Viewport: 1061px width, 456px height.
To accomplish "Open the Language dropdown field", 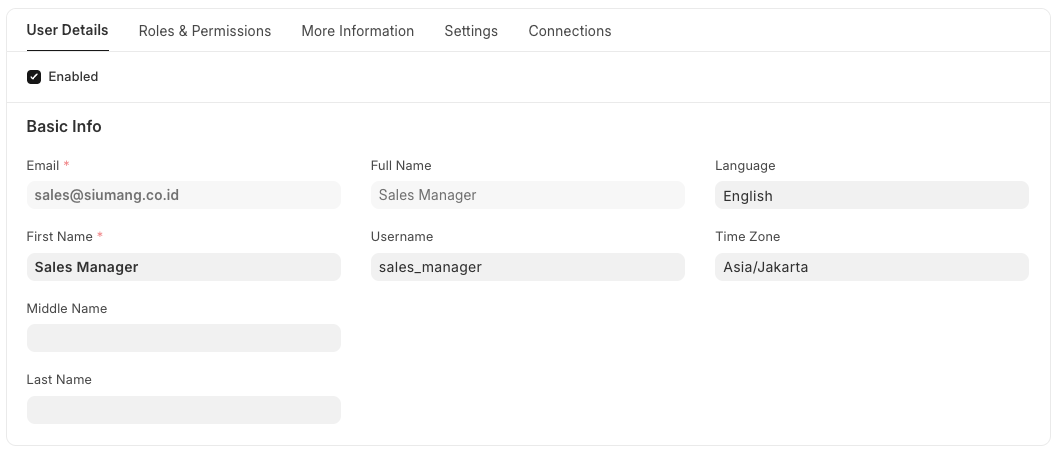I will [872, 196].
